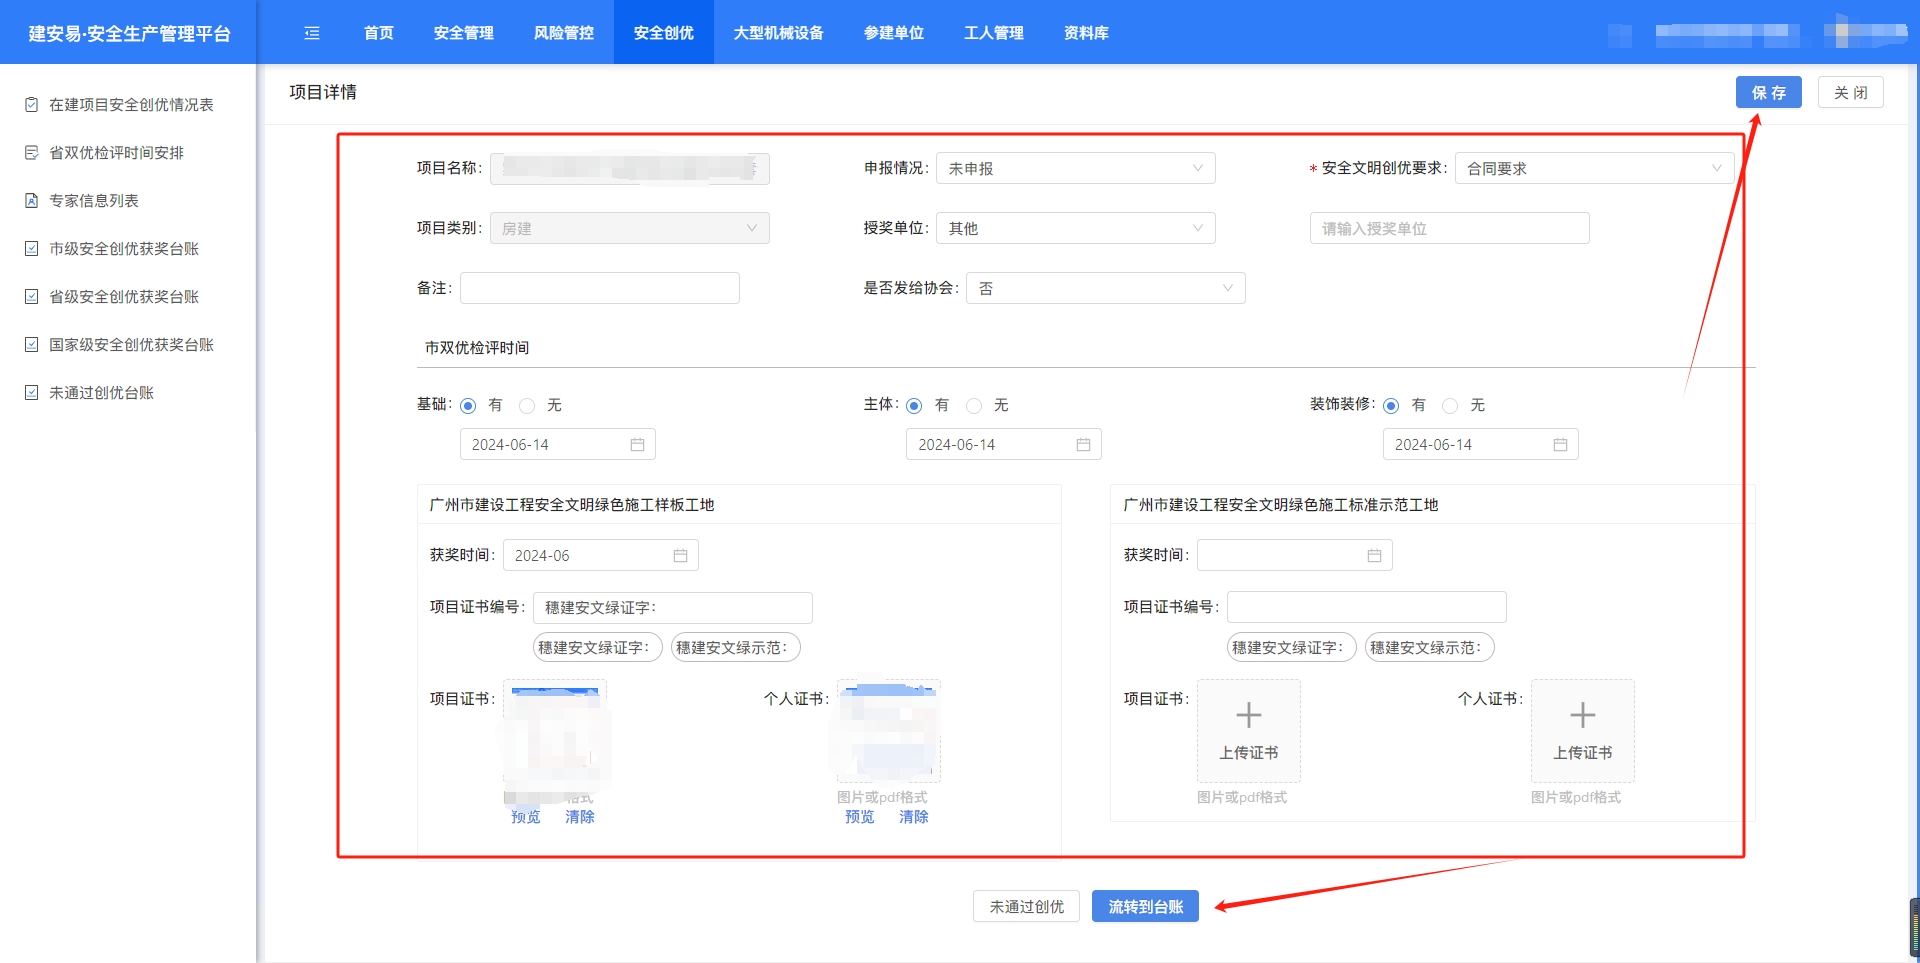Screen dimensions: 1920x963
Task: Click 清除 link under the 个人证书 thumbnail
Action: point(913,817)
